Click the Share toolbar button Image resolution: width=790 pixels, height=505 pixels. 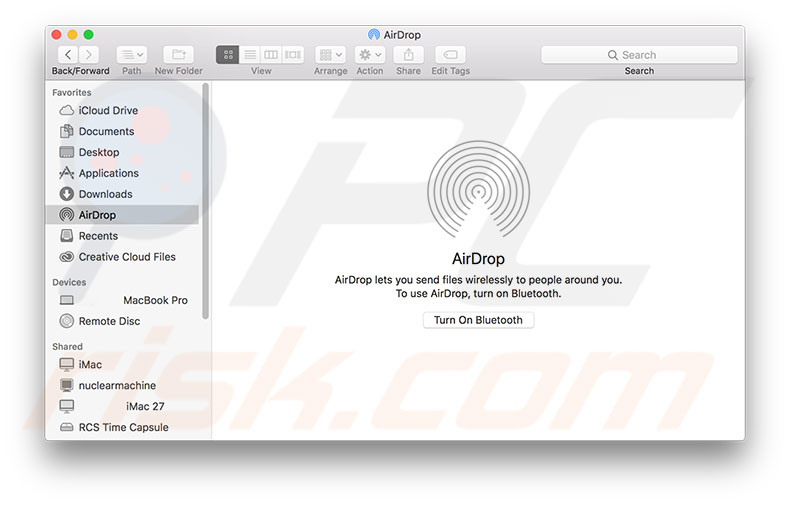pyautogui.click(x=408, y=54)
